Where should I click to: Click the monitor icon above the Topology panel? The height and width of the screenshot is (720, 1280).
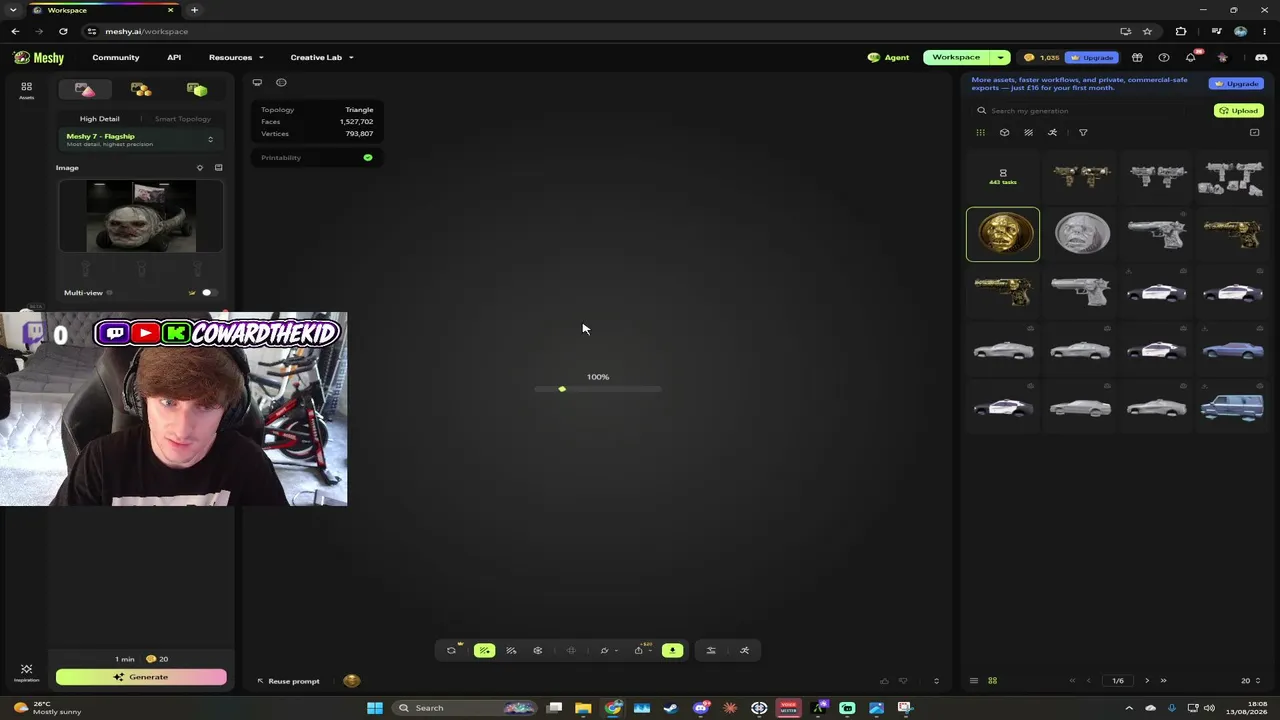tap(257, 83)
